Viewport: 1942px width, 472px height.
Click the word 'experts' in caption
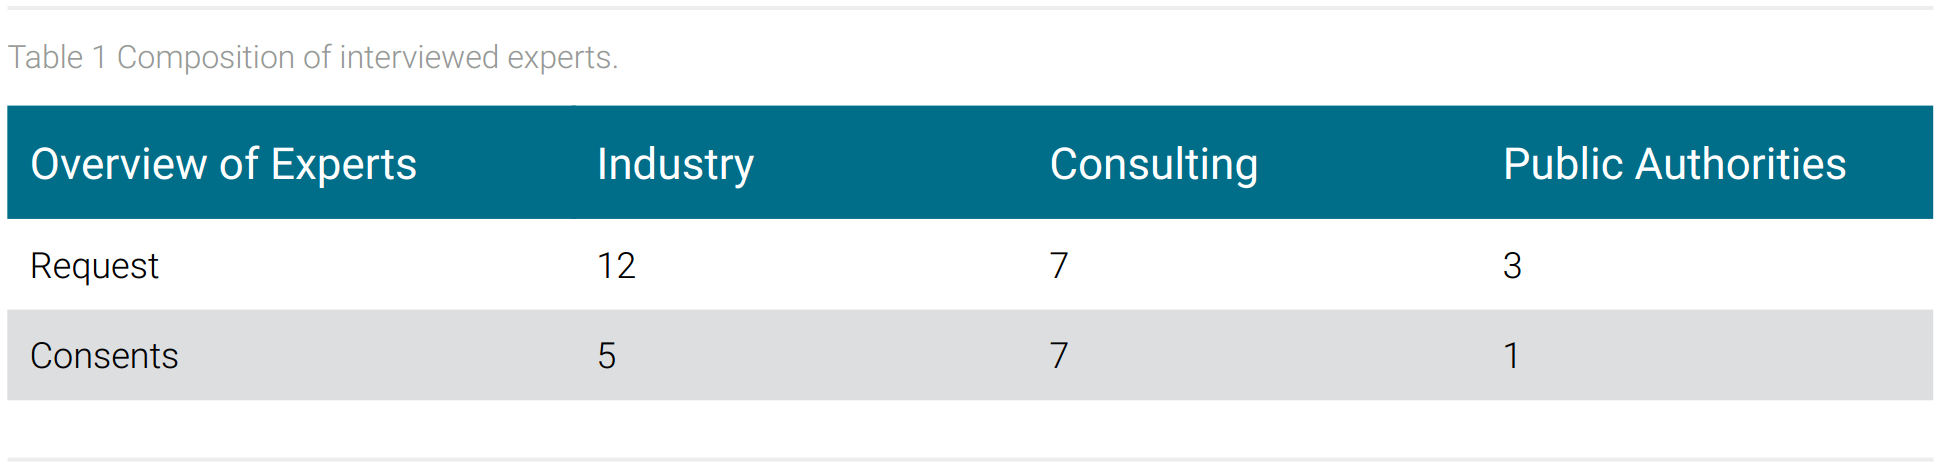[562, 58]
